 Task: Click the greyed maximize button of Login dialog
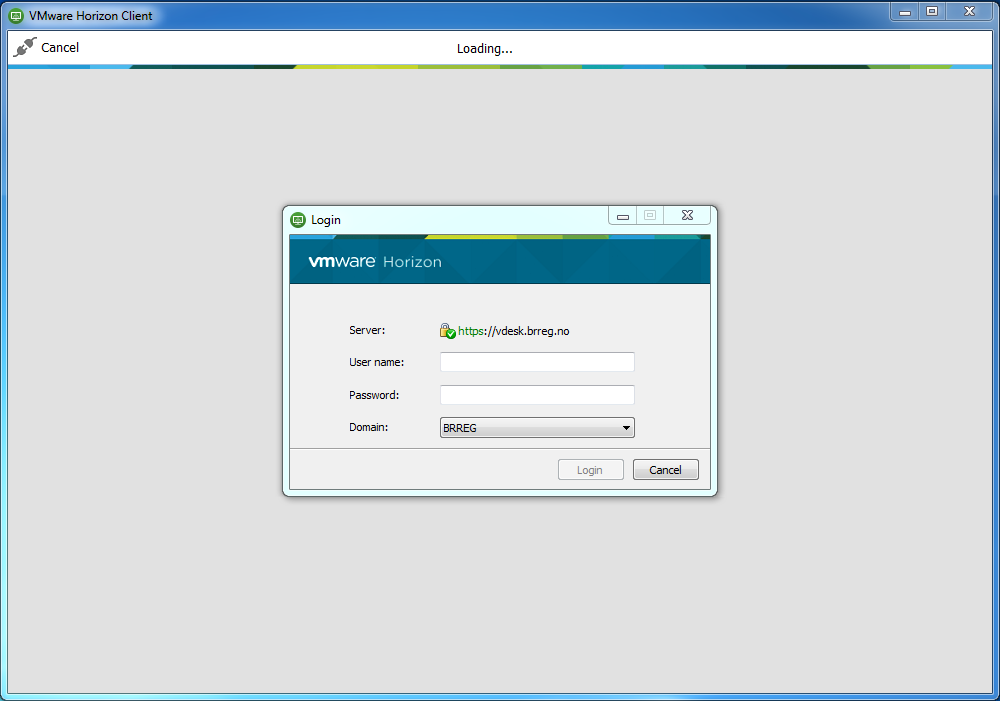tap(650, 216)
